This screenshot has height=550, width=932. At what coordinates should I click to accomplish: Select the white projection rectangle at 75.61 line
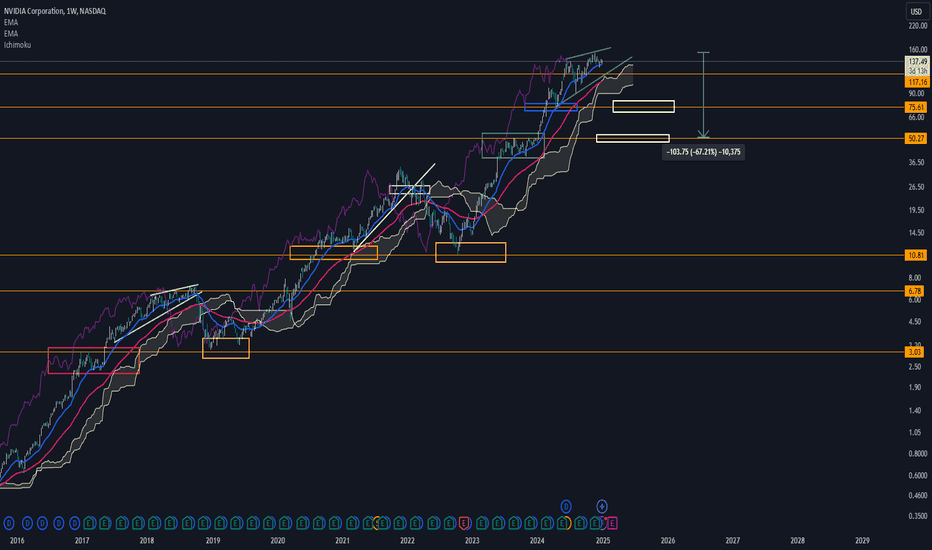(x=644, y=106)
